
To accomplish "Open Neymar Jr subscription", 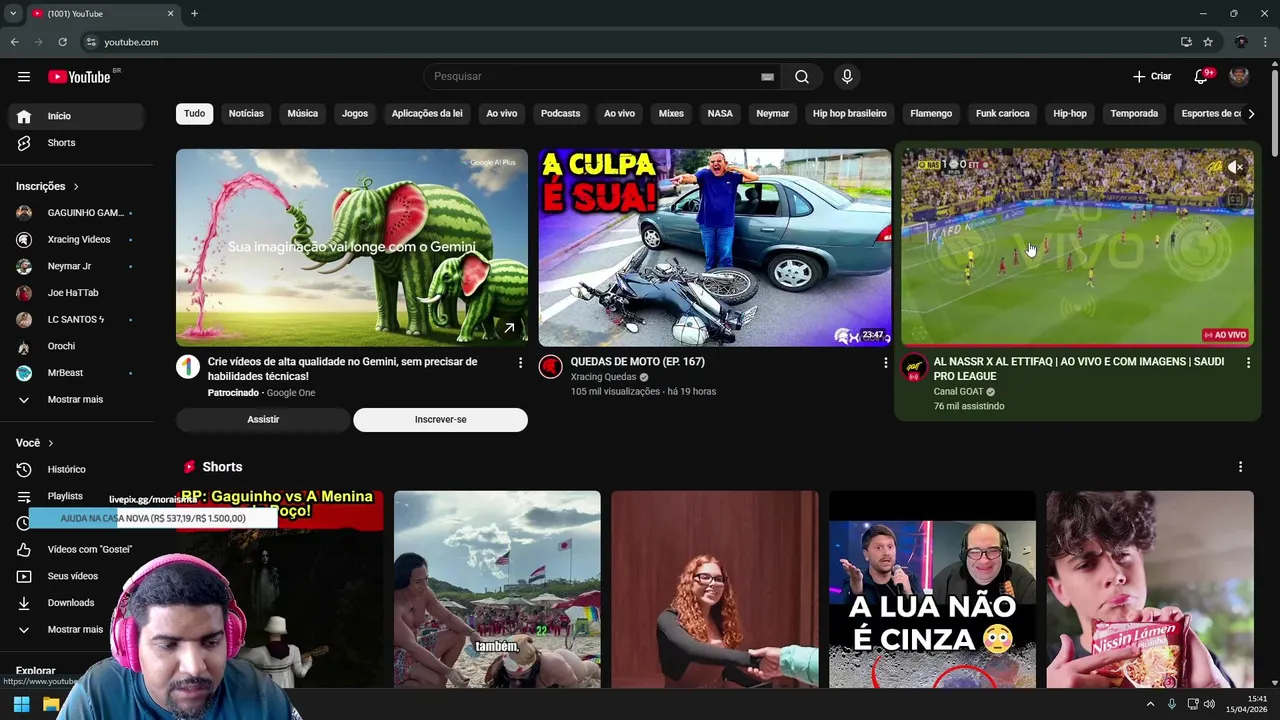I will click(76, 266).
